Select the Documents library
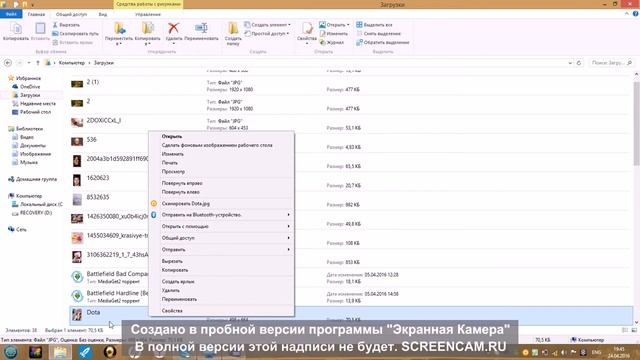 point(33,145)
